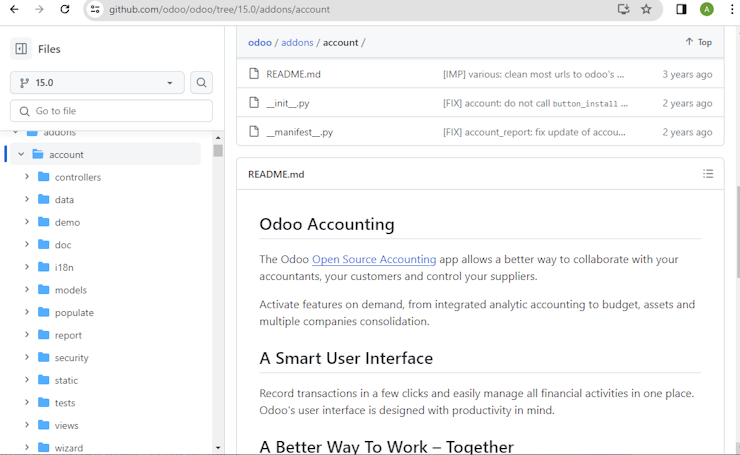
Task: Select the populate folder in tree
Action: 74,312
